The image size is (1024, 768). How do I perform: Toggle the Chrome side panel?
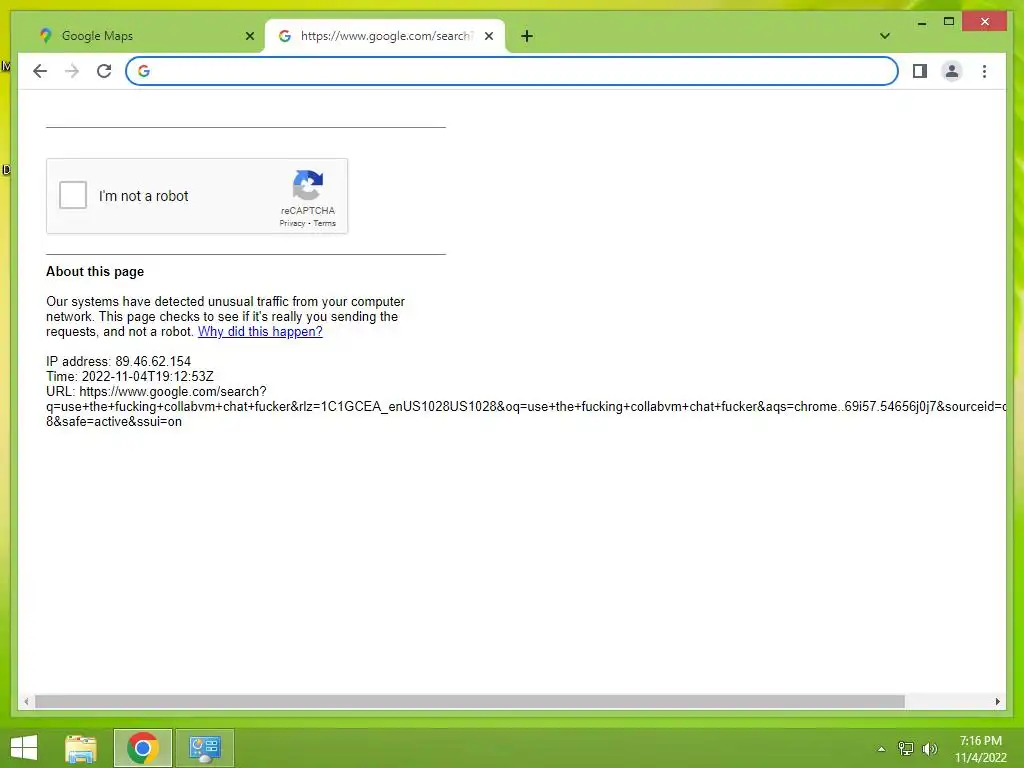tap(920, 71)
